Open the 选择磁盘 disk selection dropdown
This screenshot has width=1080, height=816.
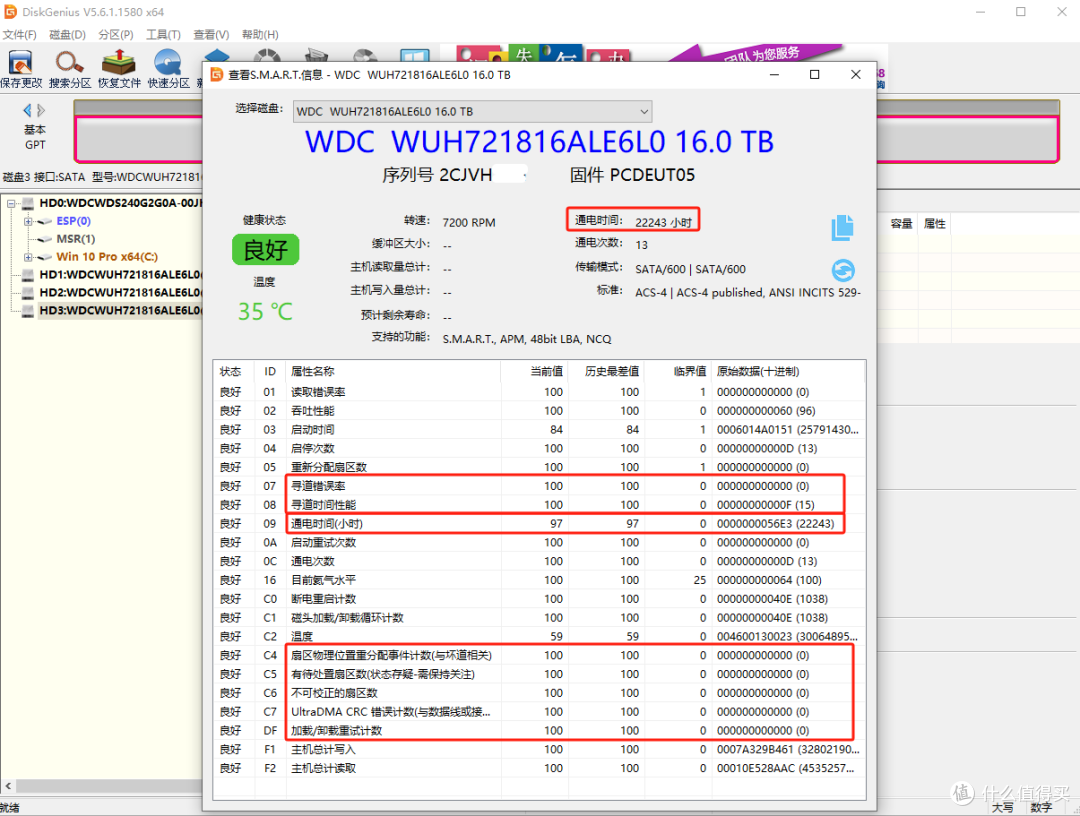[643, 111]
